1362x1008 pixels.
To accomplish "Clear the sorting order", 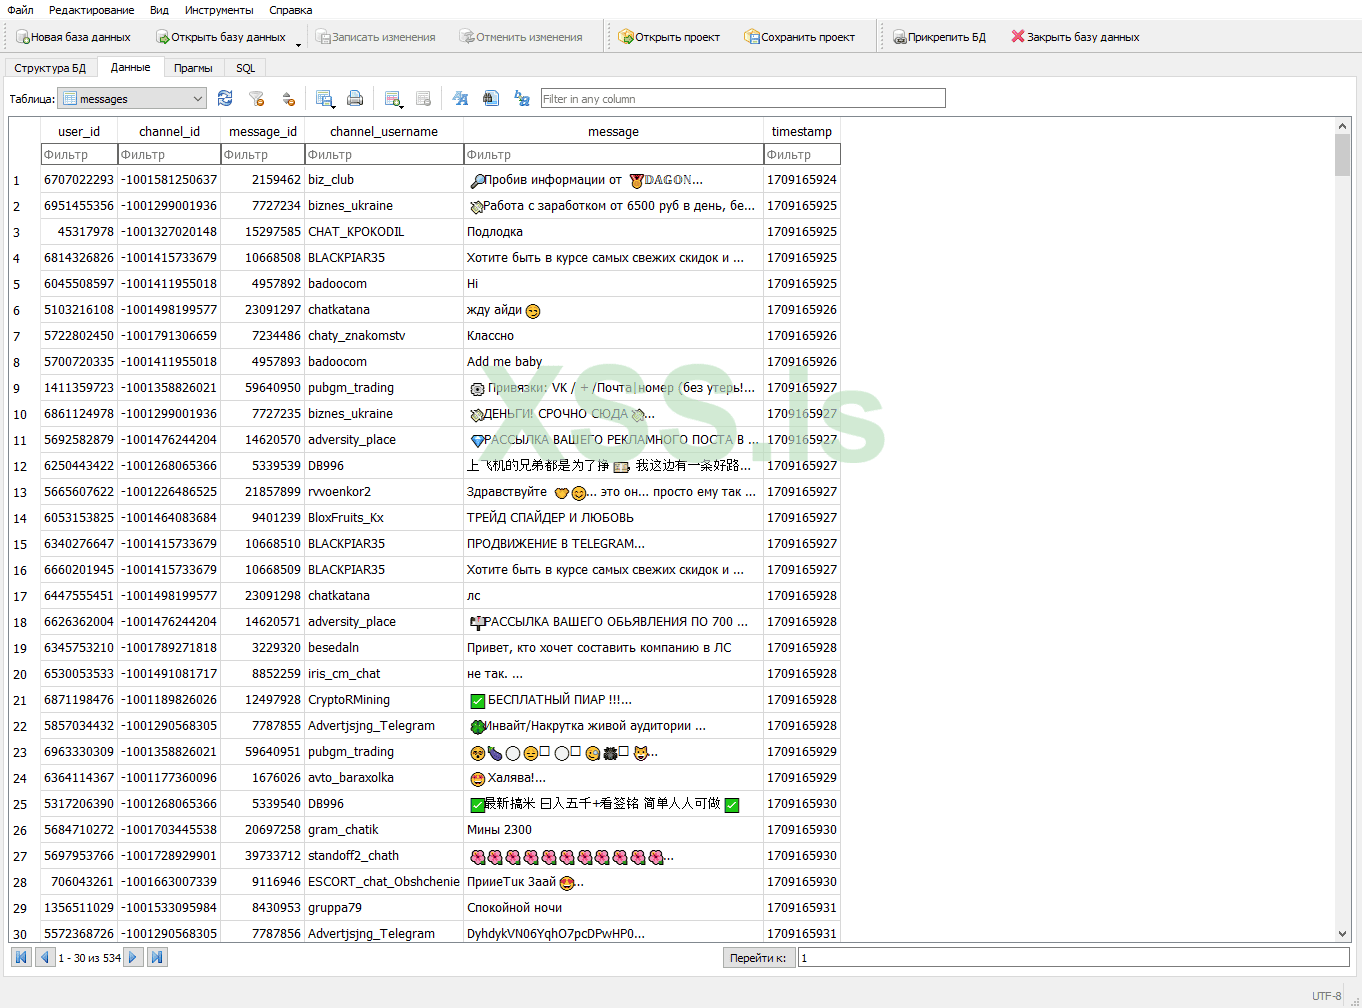I will pos(288,98).
